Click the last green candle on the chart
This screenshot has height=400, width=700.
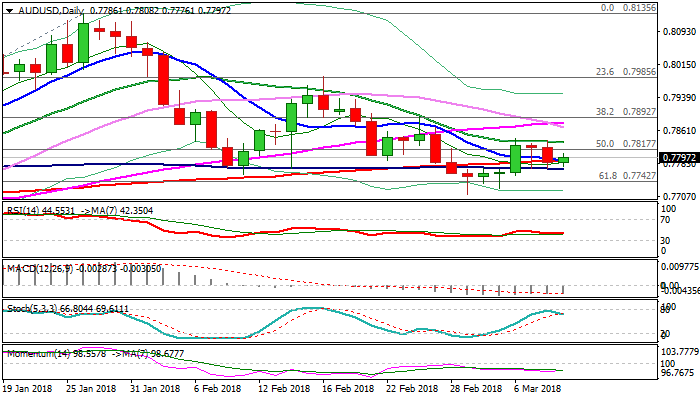click(563, 160)
